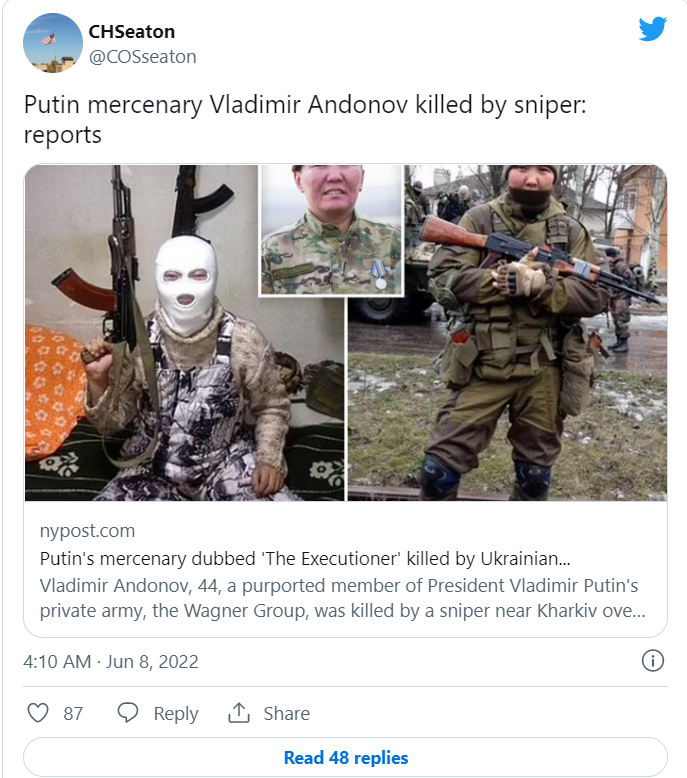This screenshot has width=687, height=778.
Task: Click the article description about Wagner Group
Action: pyautogui.click(x=342, y=598)
